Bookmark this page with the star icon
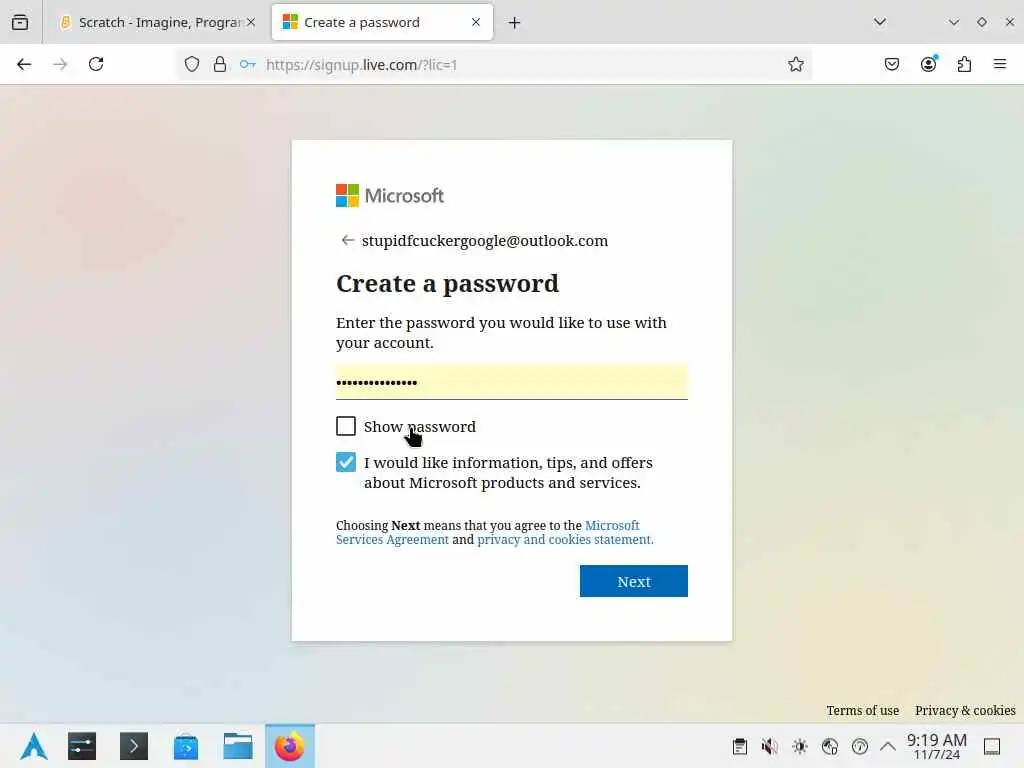 [795, 64]
